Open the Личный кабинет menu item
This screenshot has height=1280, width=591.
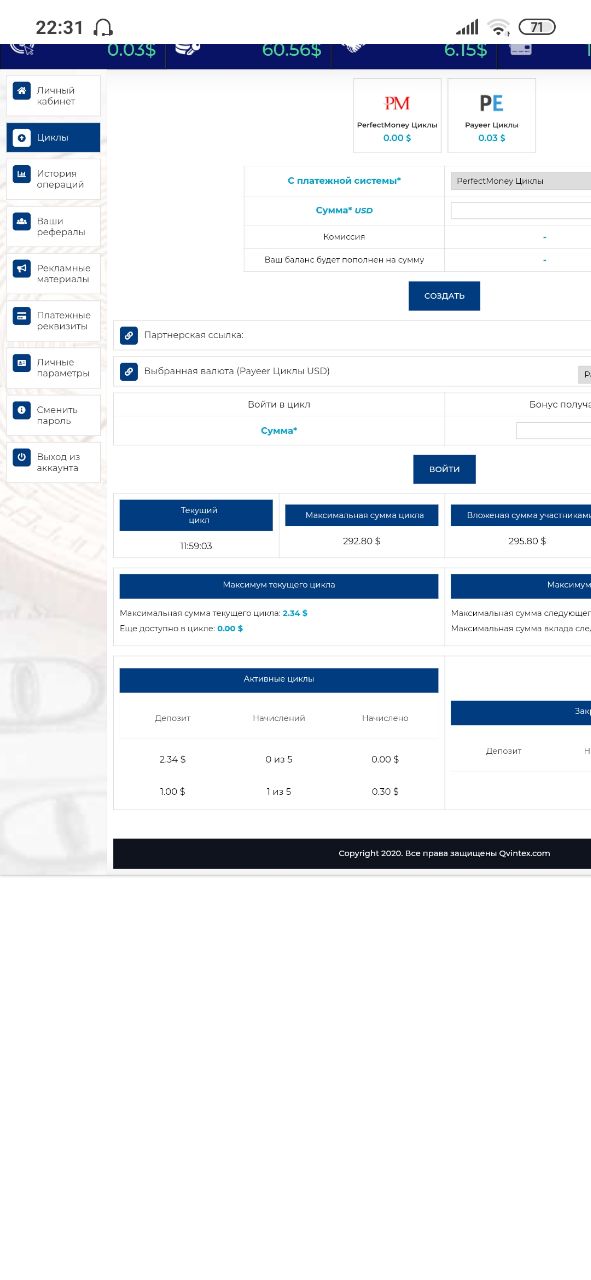click(x=53, y=96)
